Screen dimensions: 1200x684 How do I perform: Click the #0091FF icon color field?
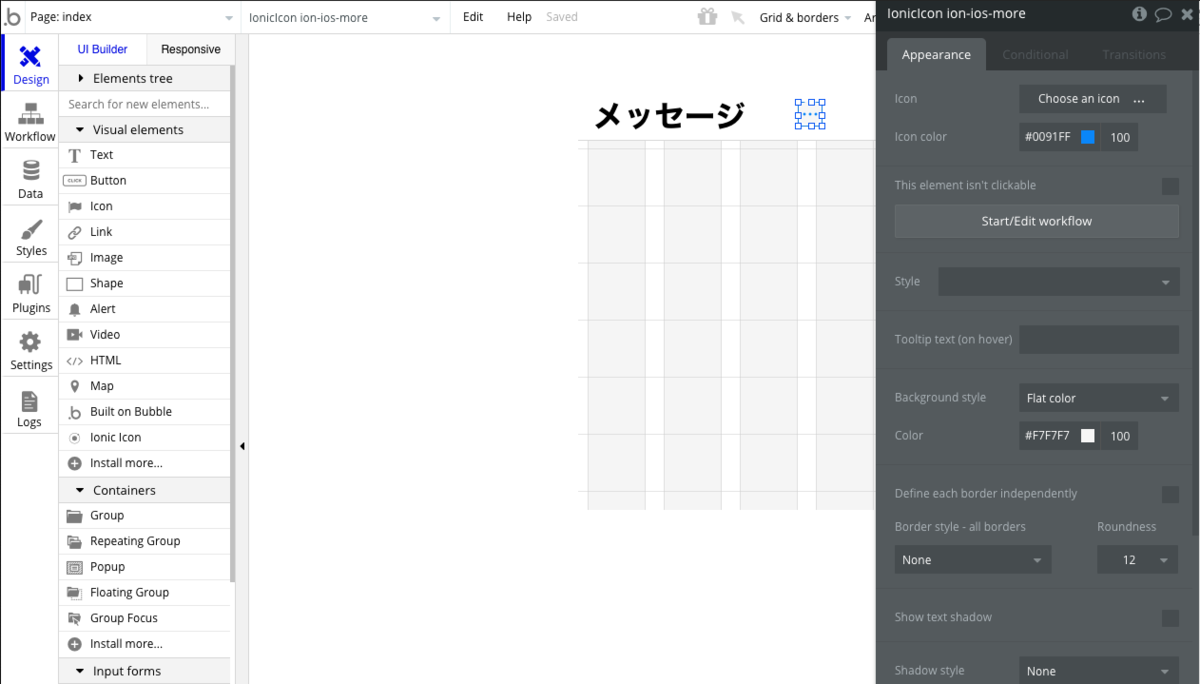1048,137
